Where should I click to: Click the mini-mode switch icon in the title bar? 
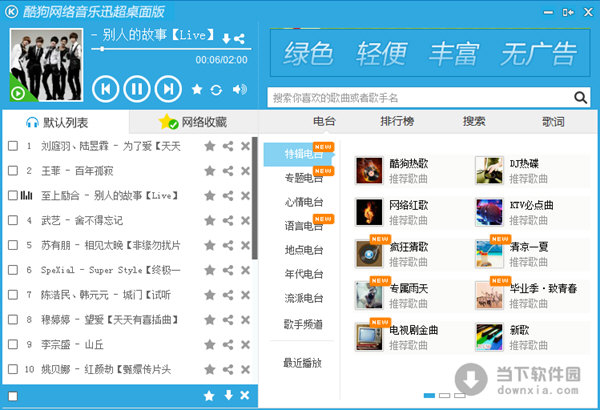coord(568,12)
